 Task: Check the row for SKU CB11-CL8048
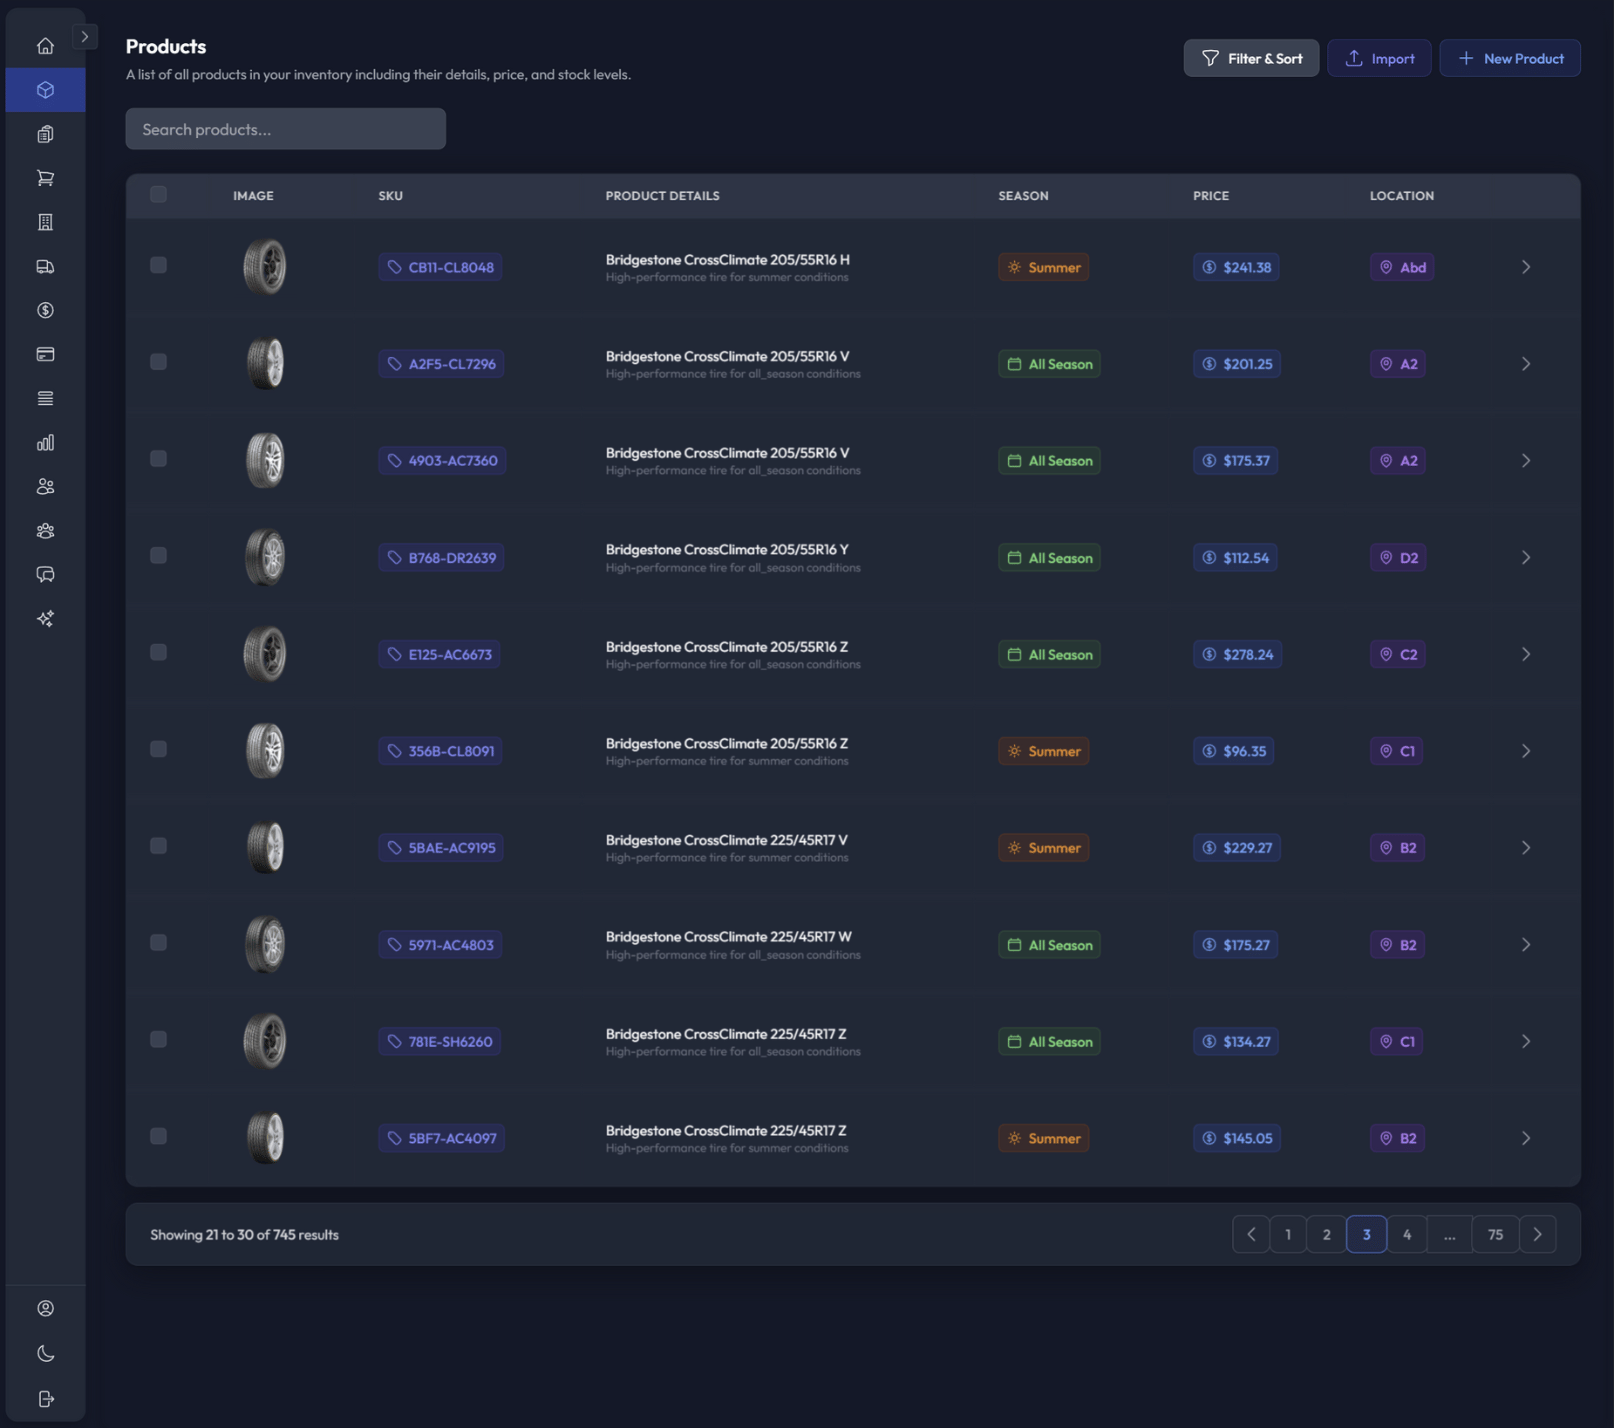[x=158, y=265]
